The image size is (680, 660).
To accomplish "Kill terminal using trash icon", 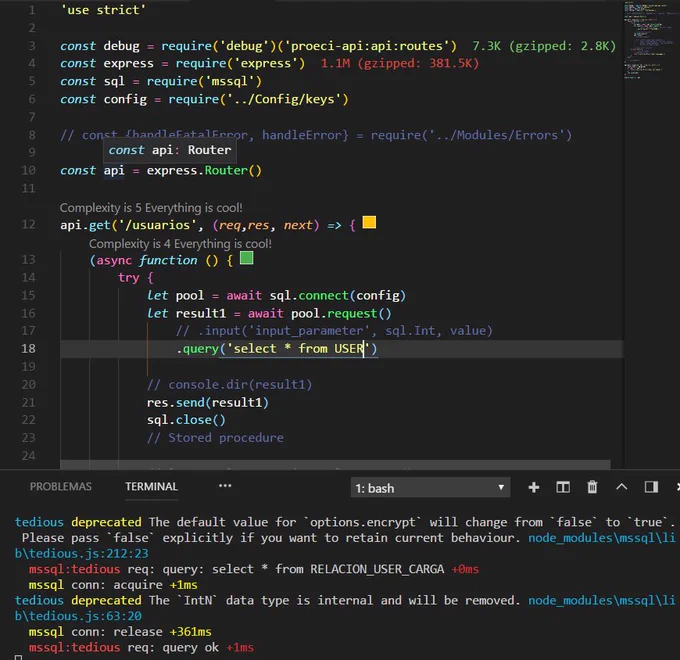I will tap(592, 487).
